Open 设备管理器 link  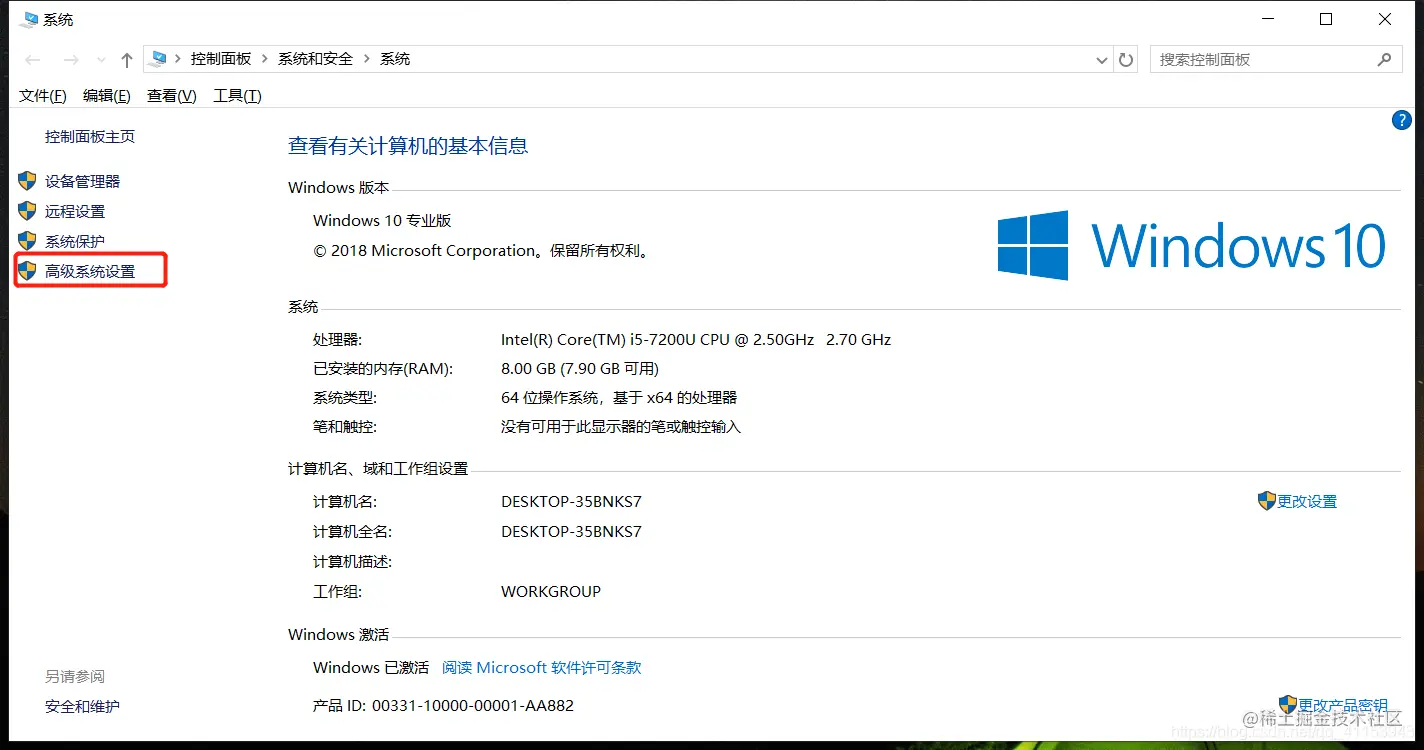(83, 181)
